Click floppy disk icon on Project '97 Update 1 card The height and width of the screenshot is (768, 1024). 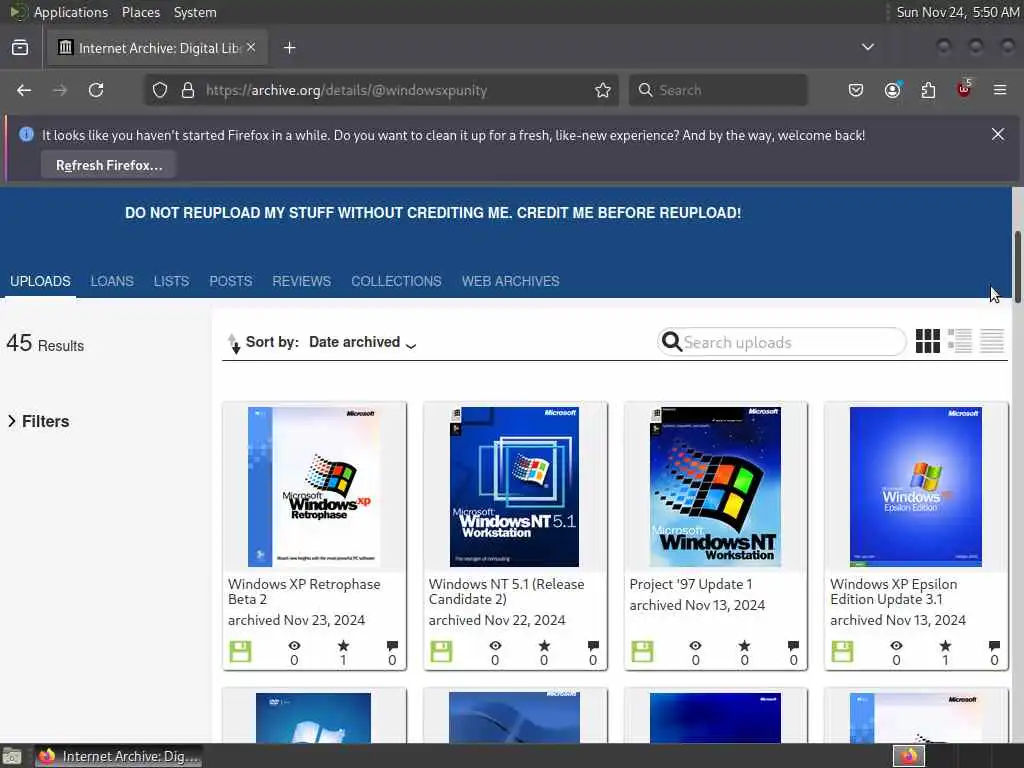click(x=642, y=652)
